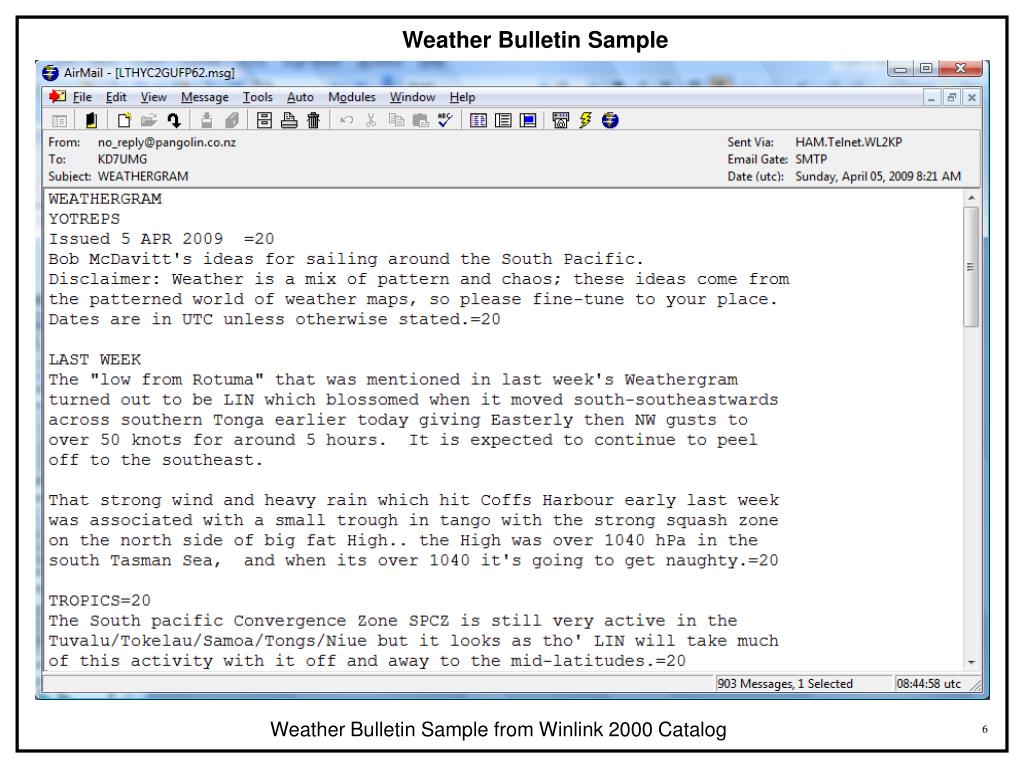Open the Window menu
The height and width of the screenshot is (768, 1024).
pos(412,97)
